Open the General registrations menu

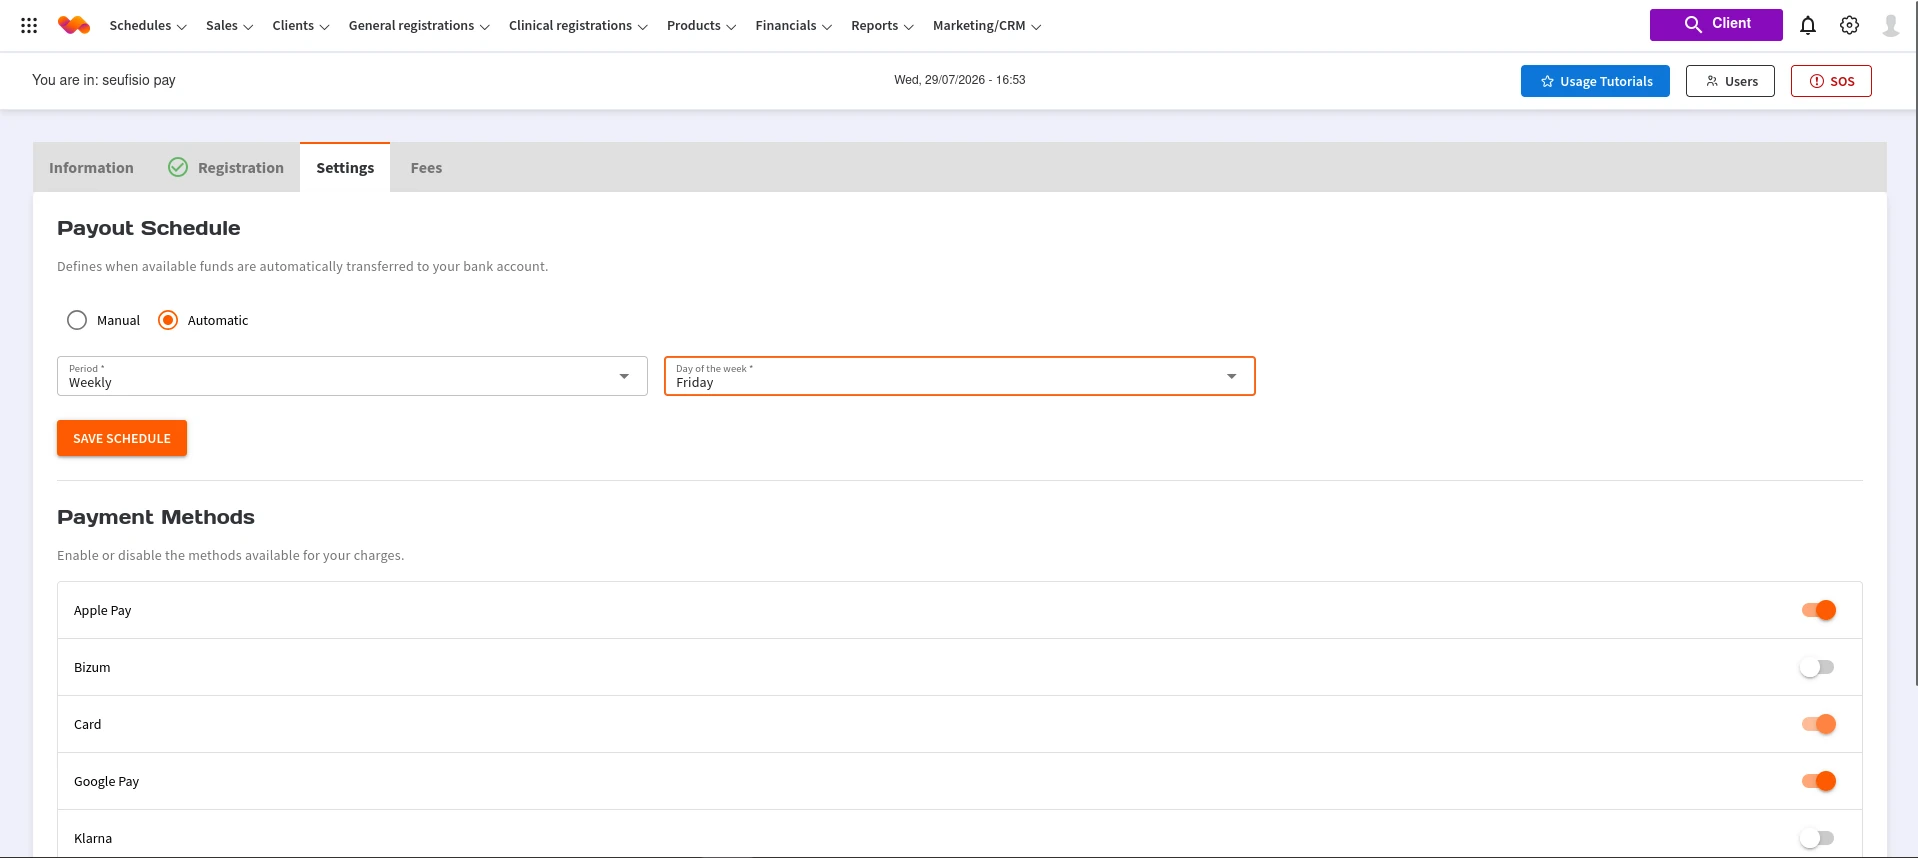click(x=419, y=26)
